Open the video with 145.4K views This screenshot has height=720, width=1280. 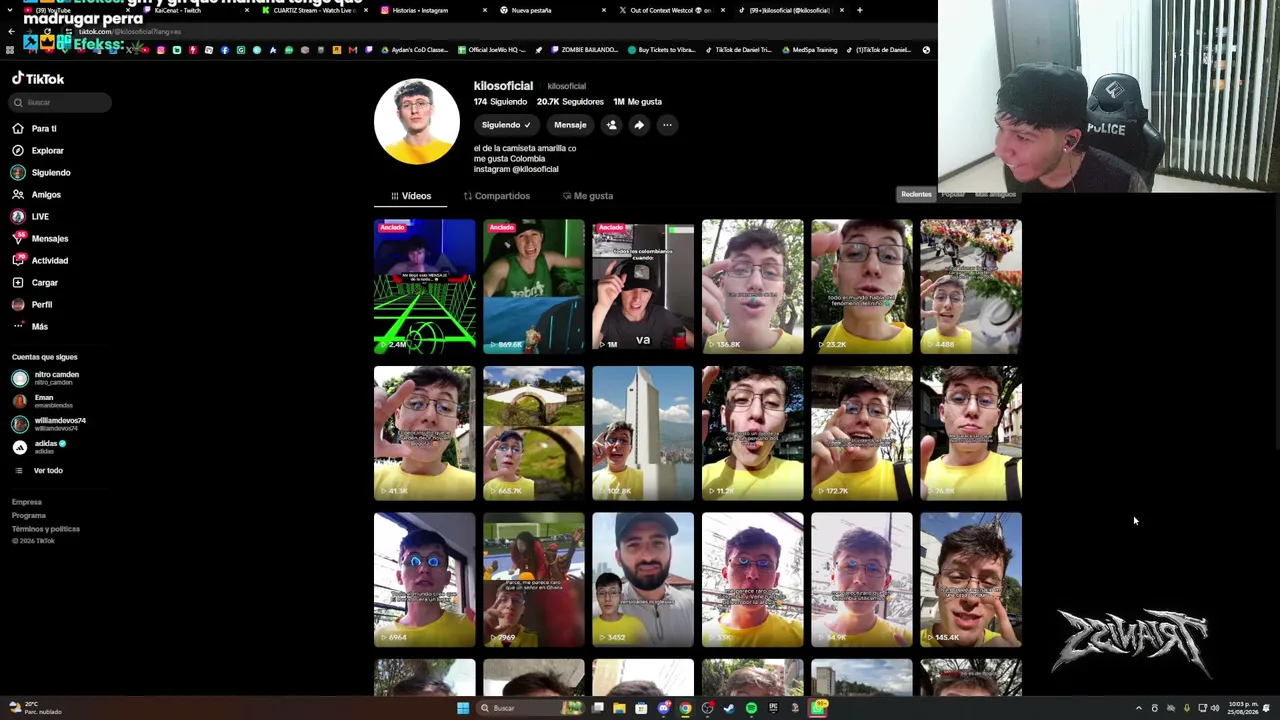(971, 580)
